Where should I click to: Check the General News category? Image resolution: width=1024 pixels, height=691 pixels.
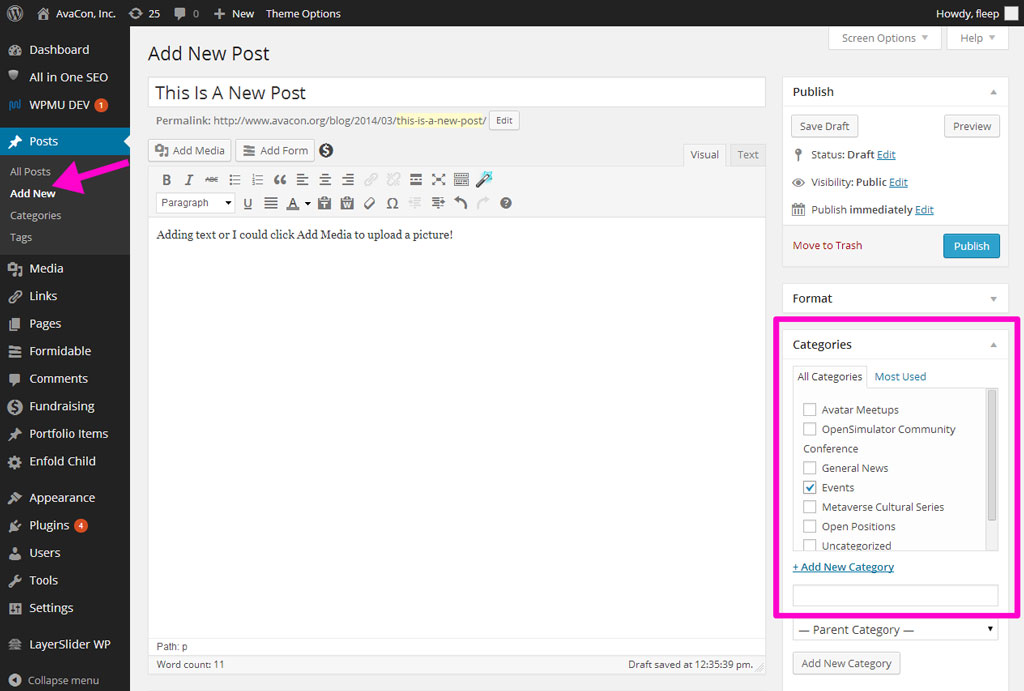pyautogui.click(x=810, y=468)
